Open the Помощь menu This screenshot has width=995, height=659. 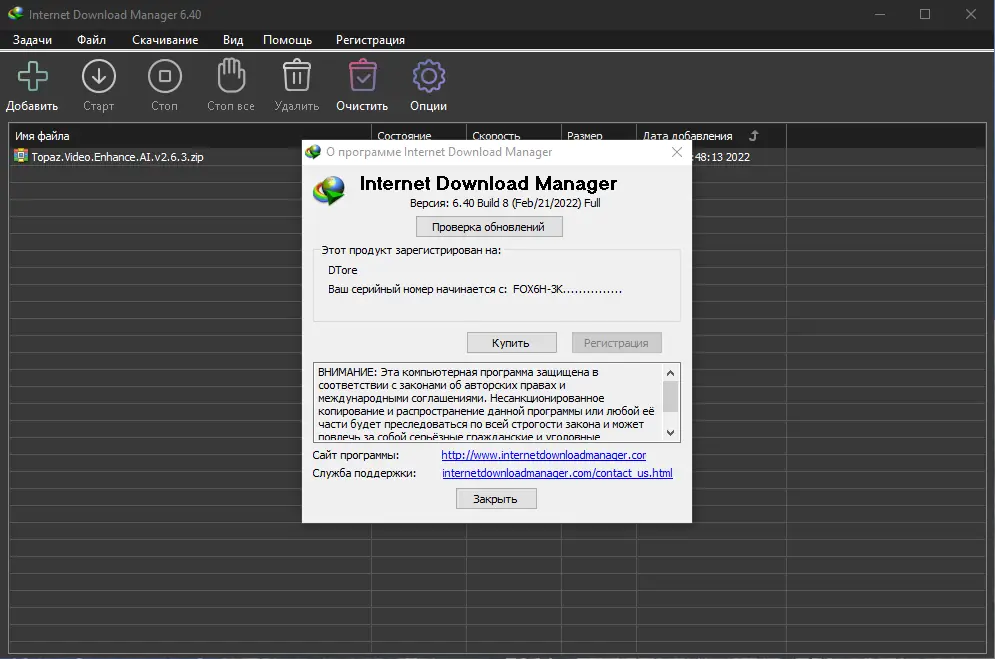point(287,40)
